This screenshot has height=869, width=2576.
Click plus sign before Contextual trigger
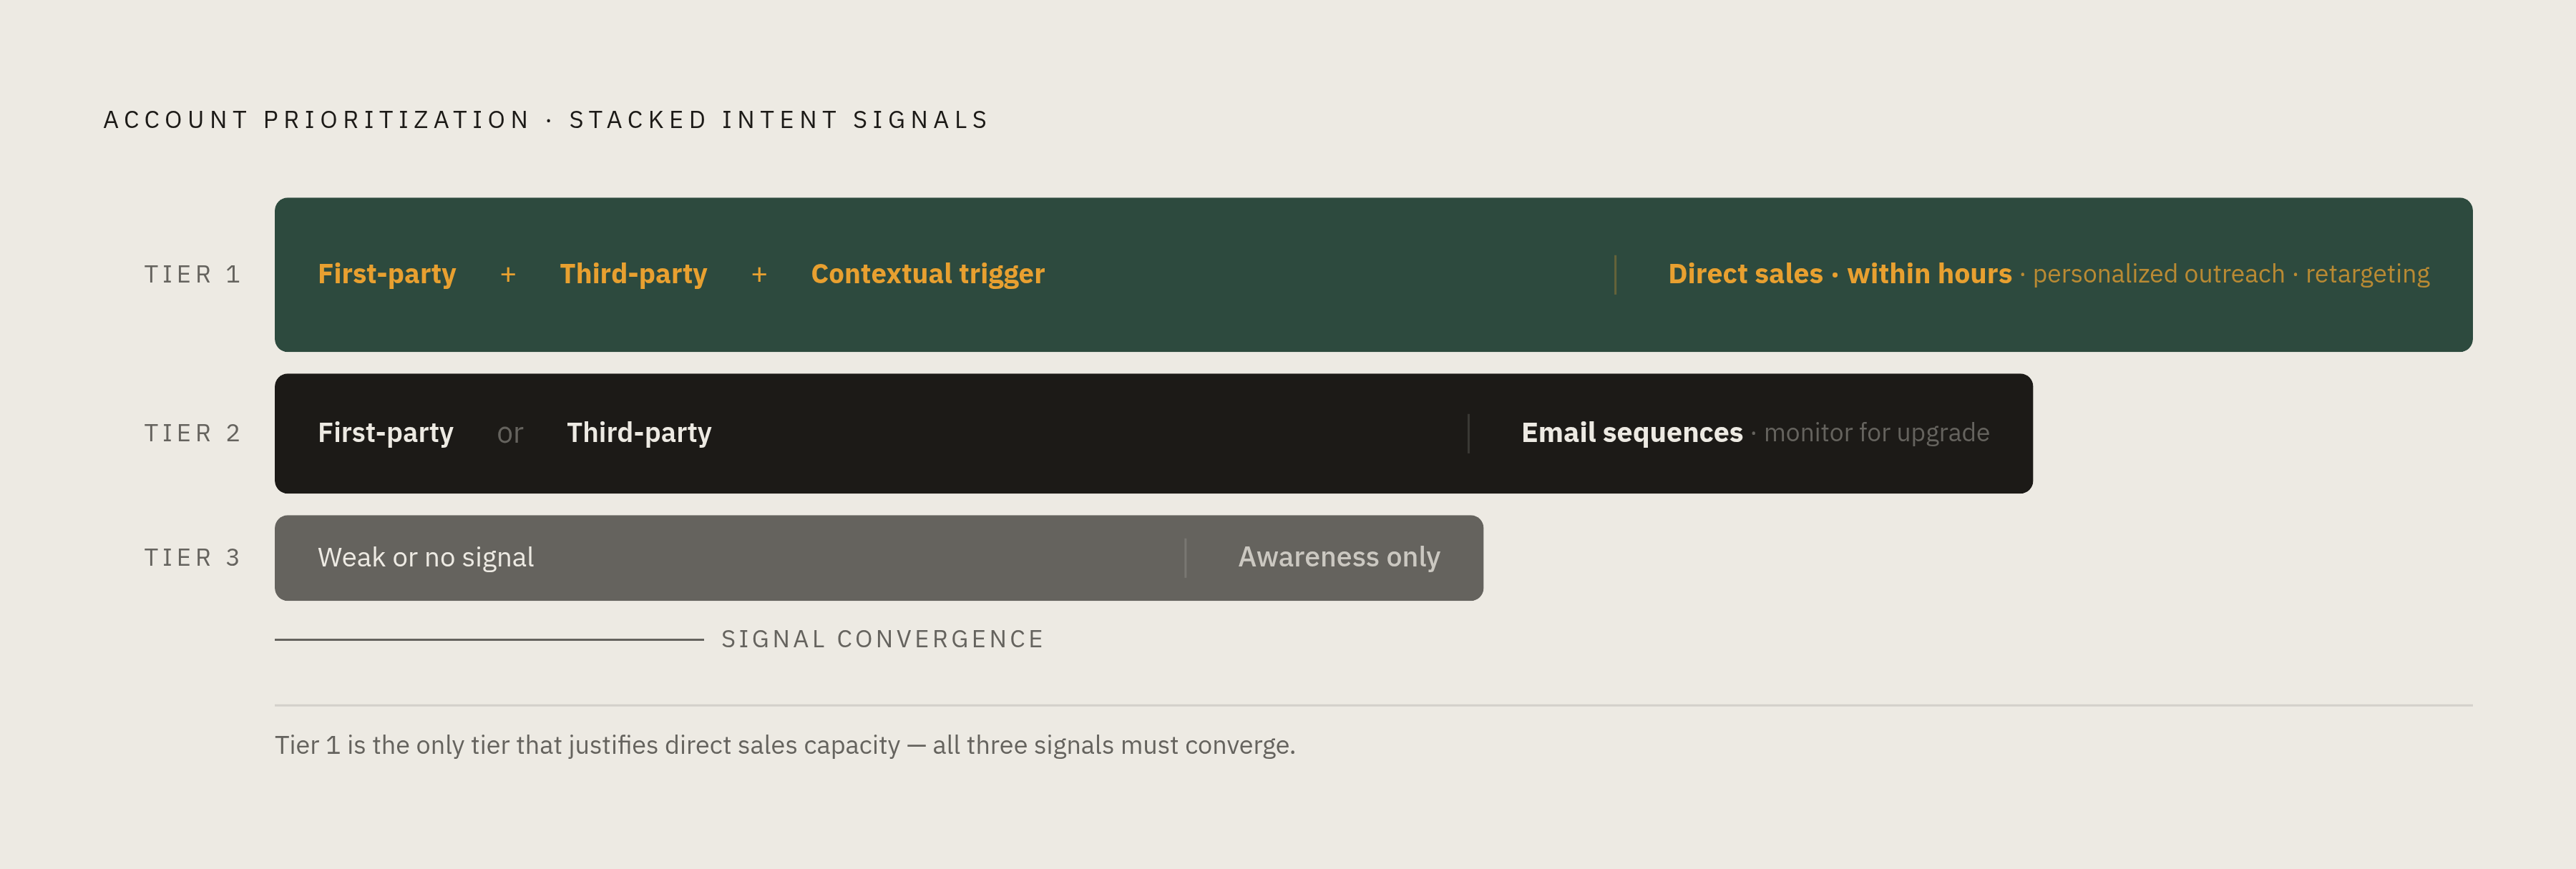point(759,275)
